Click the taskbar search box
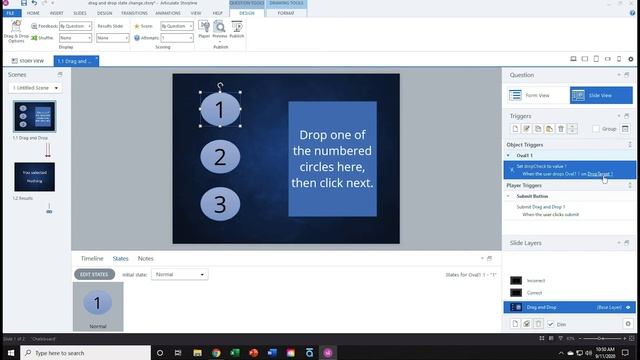This screenshot has width=640, height=360. 86,353
